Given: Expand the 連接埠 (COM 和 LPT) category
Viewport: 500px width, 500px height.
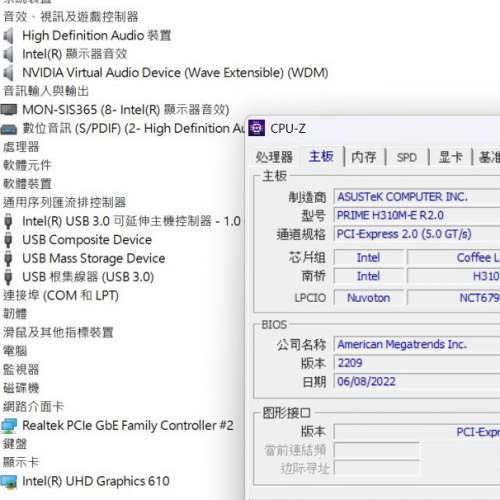Looking at the screenshot, I should pos(61,296).
